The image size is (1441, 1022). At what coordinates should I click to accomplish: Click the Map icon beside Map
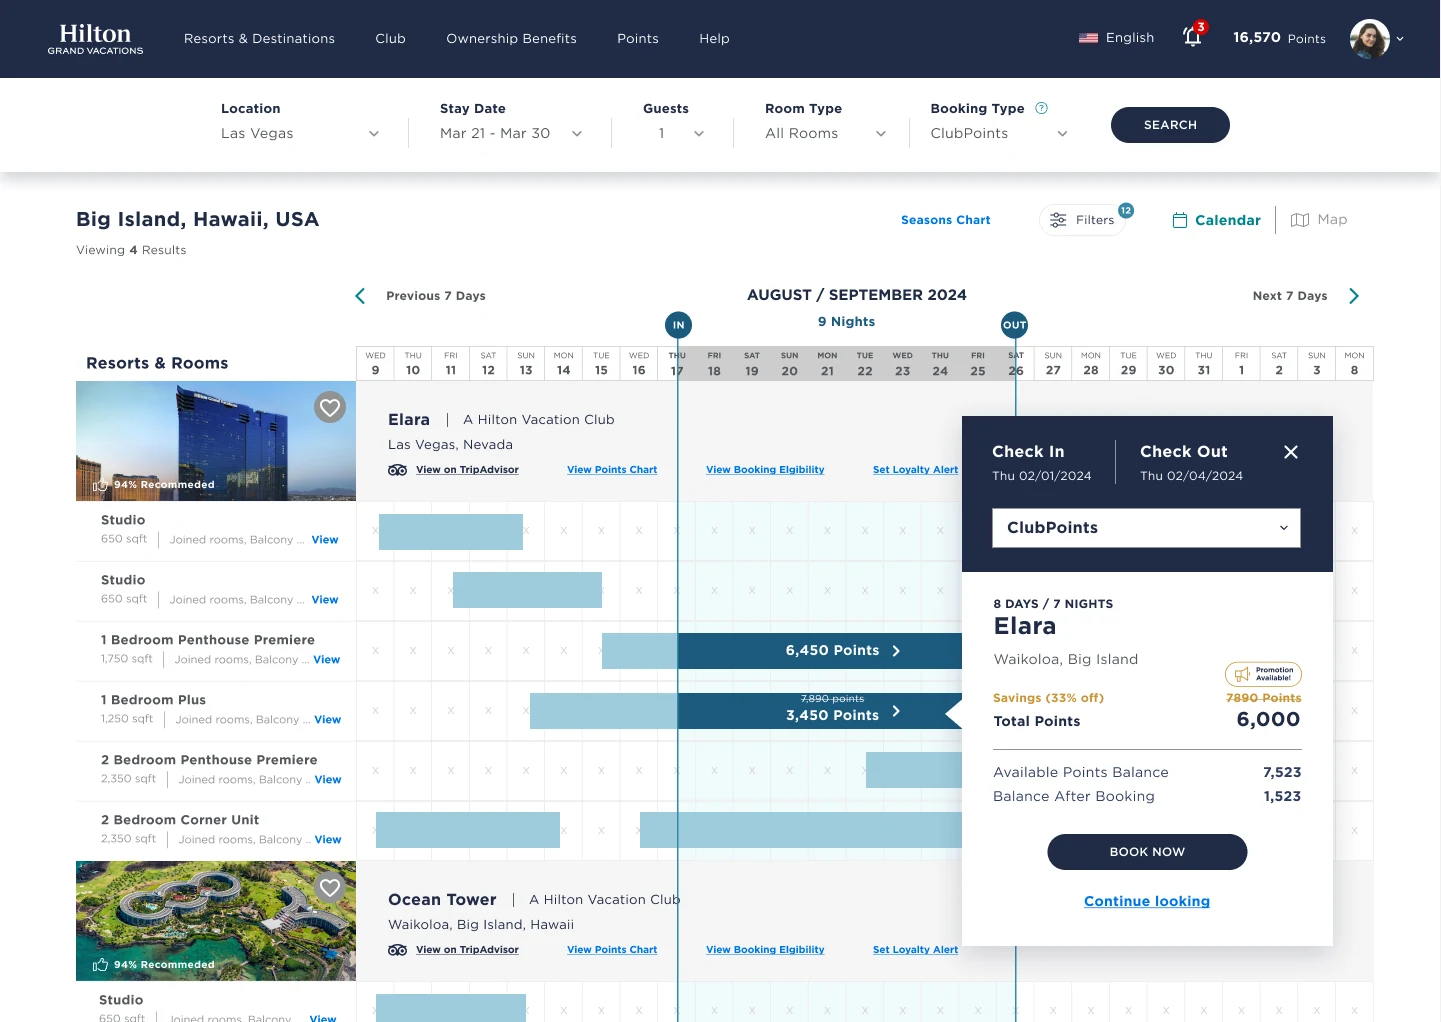(x=1300, y=220)
